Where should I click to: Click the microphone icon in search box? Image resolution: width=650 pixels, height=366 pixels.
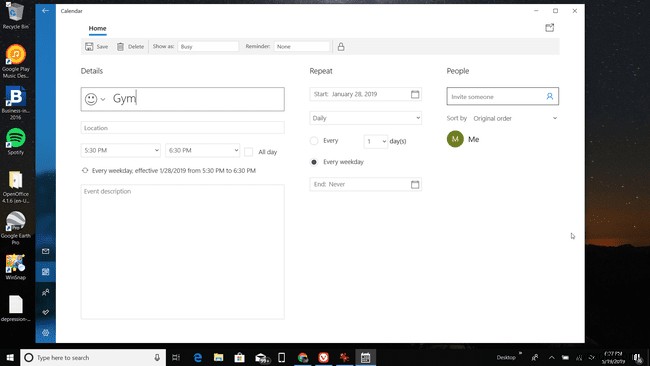click(x=157, y=357)
